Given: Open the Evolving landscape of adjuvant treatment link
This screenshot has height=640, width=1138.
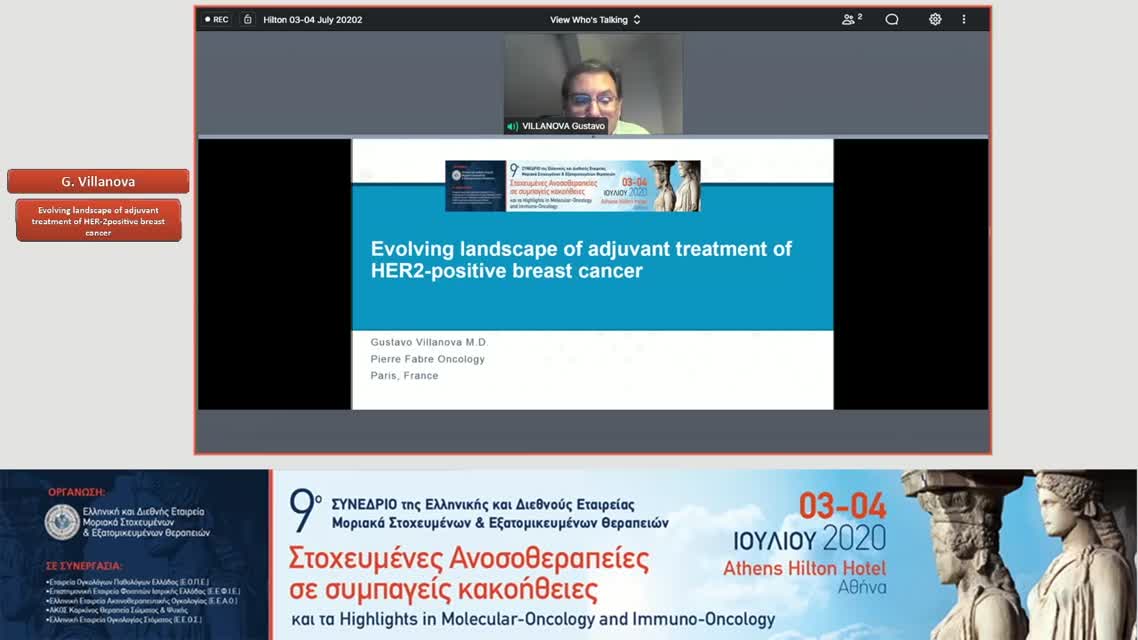Looking at the screenshot, I should (x=98, y=220).
